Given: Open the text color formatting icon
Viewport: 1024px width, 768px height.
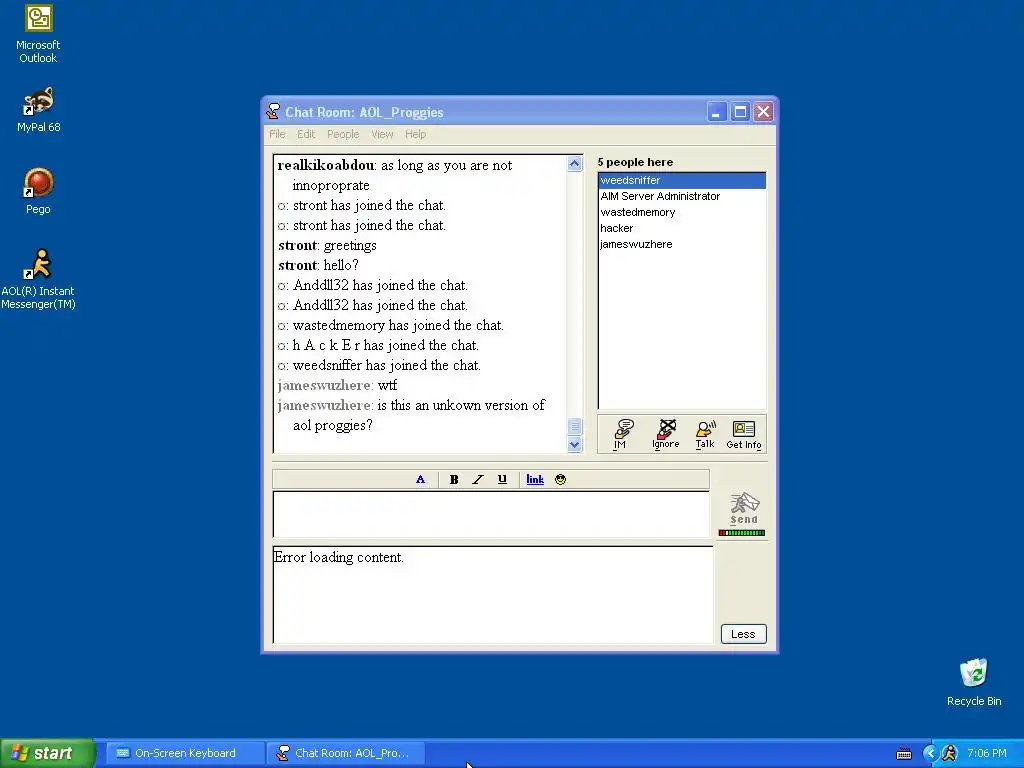Looking at the screenshot, I should [x=421, y=479].
